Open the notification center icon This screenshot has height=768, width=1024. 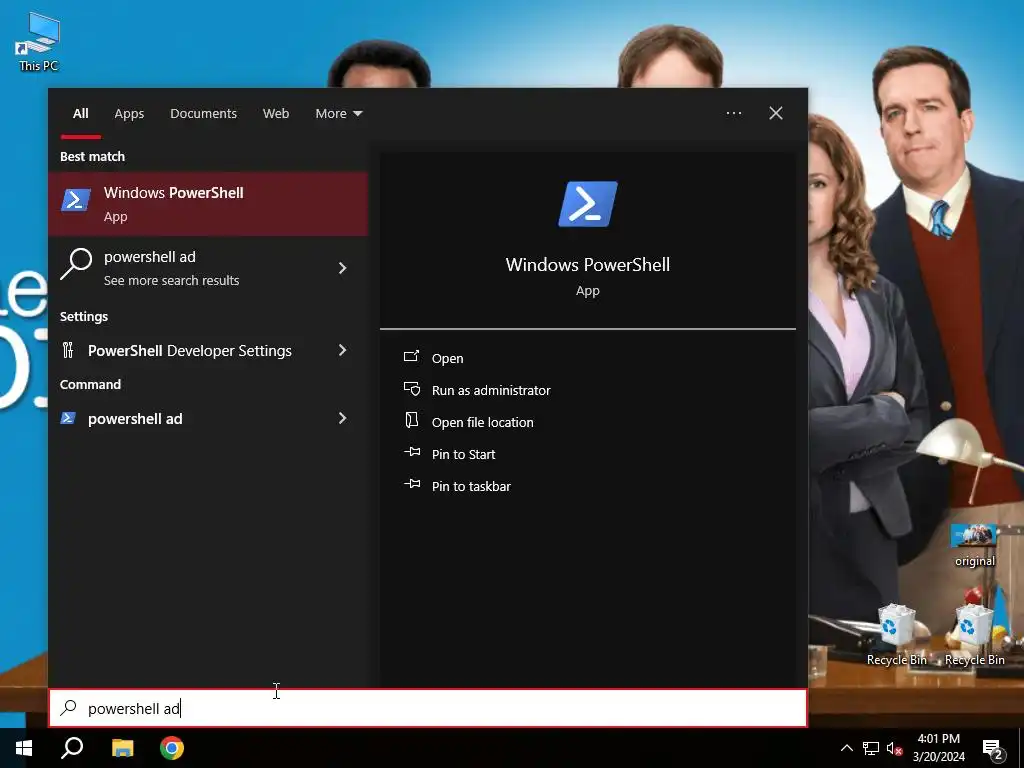tap(993, 748)
